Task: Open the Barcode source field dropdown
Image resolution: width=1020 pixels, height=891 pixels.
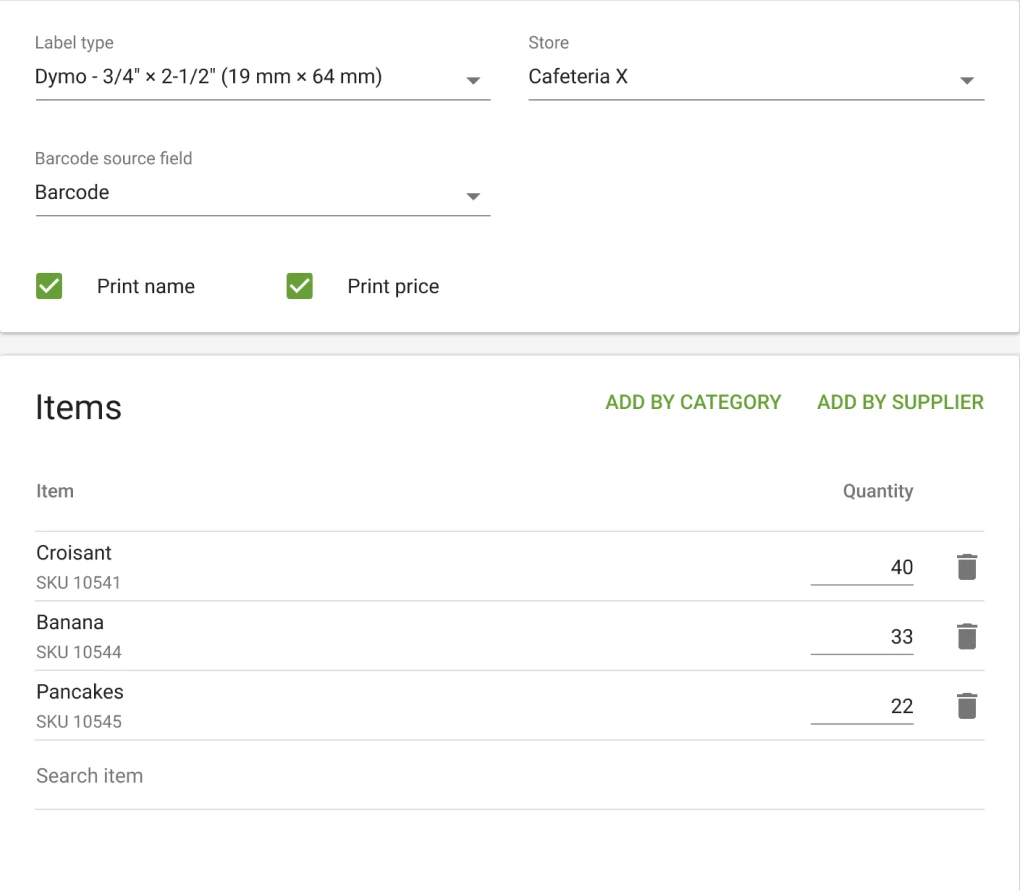Action: coord(262,193)
